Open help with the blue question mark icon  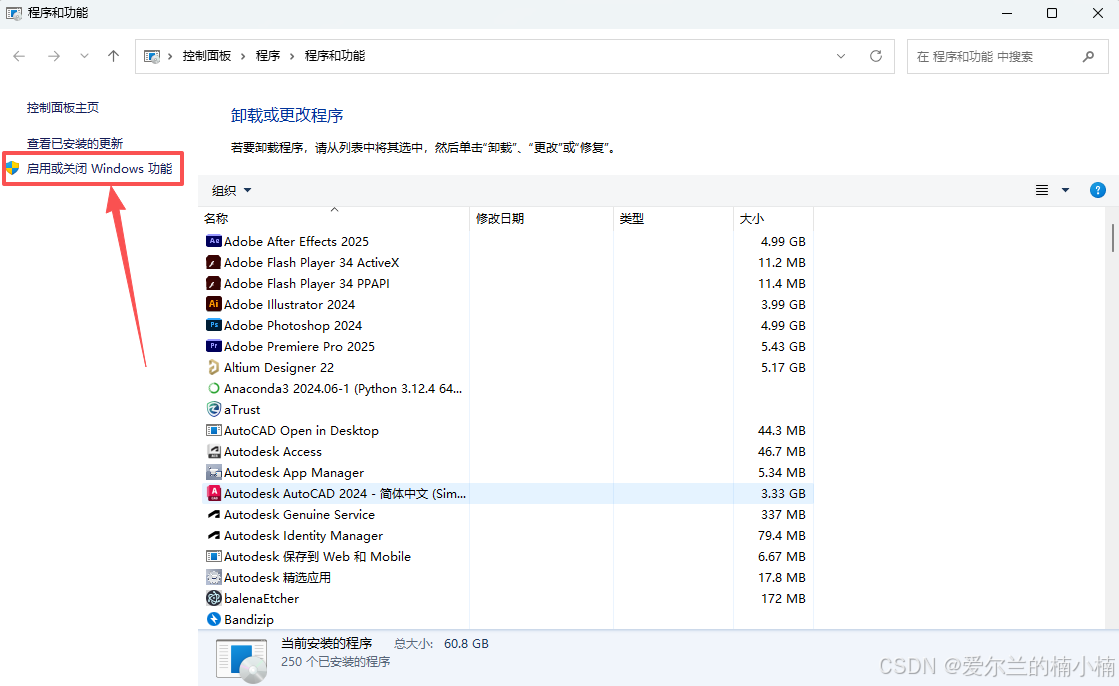click(x=1098, y=190)
